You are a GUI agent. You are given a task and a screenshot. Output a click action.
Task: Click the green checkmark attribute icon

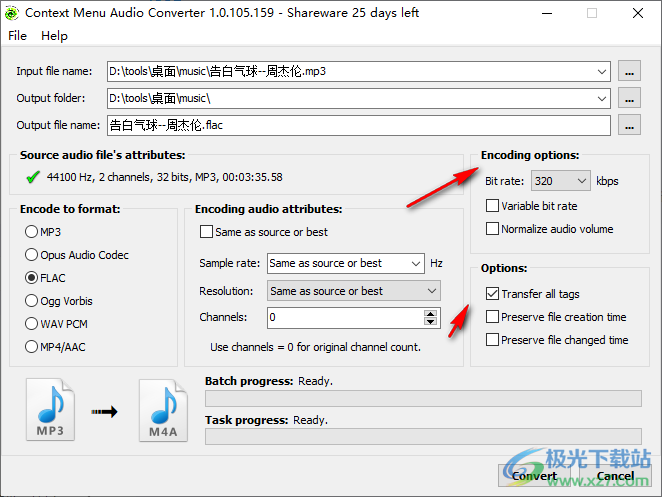pos(33,177)
